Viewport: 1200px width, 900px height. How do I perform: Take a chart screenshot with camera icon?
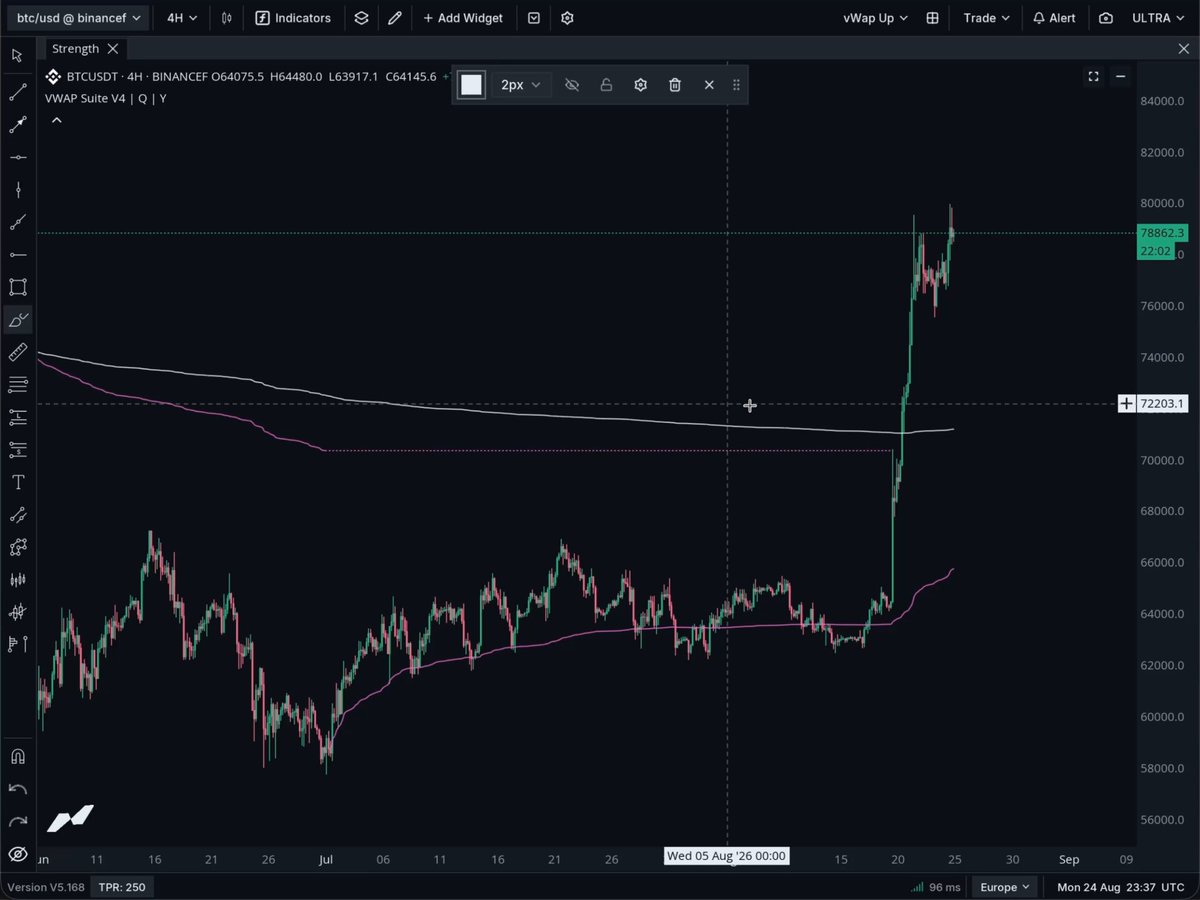click(x=1105, y=18)
